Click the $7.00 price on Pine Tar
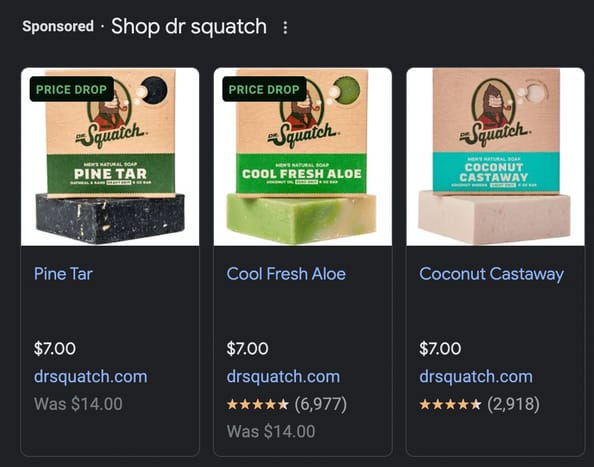Image resolution: width=594 pixels, height=467 pixels. 55,348
